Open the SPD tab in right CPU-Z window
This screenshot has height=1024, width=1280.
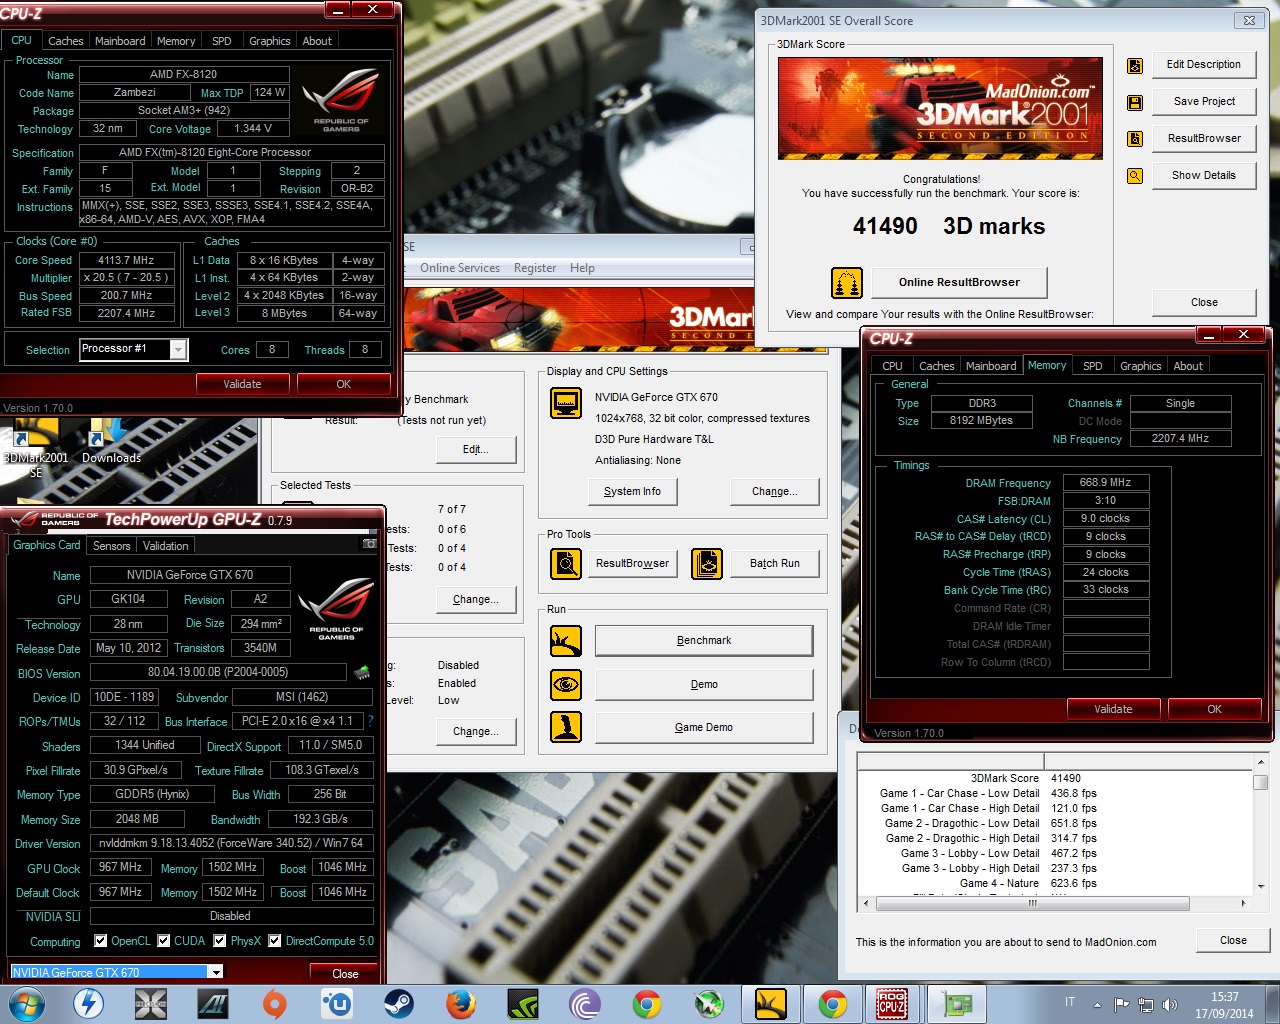pyautogui.click(x=1093, y=366)
